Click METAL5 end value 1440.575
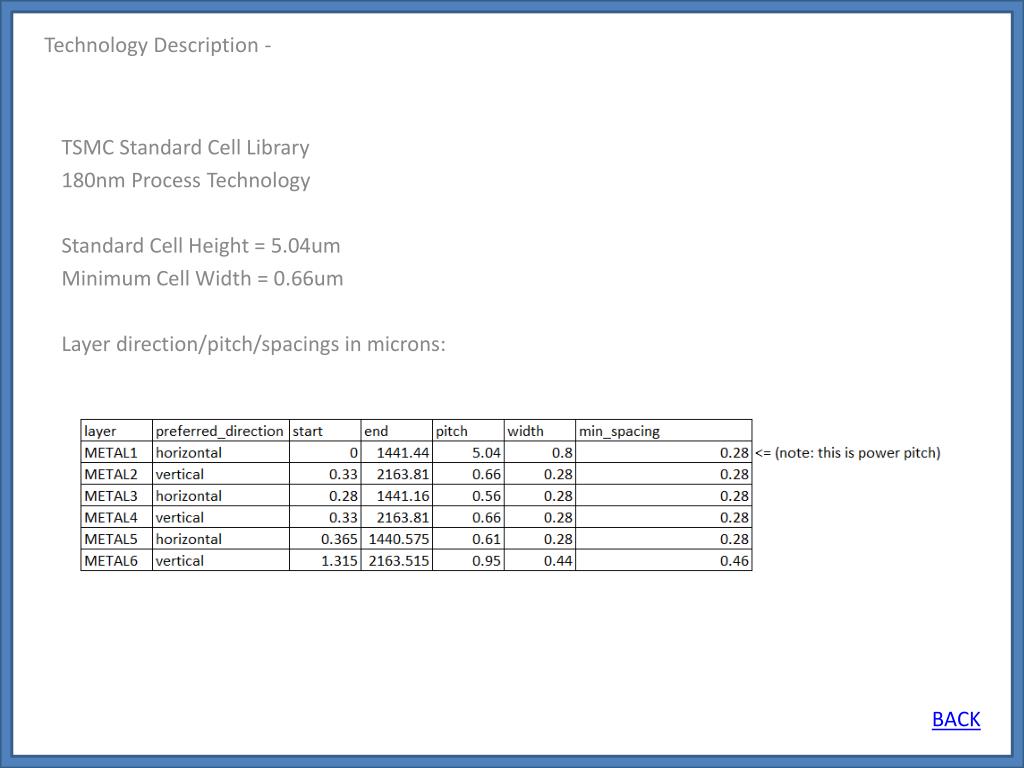The image size is (1024, 768). (x=396, y=539)
